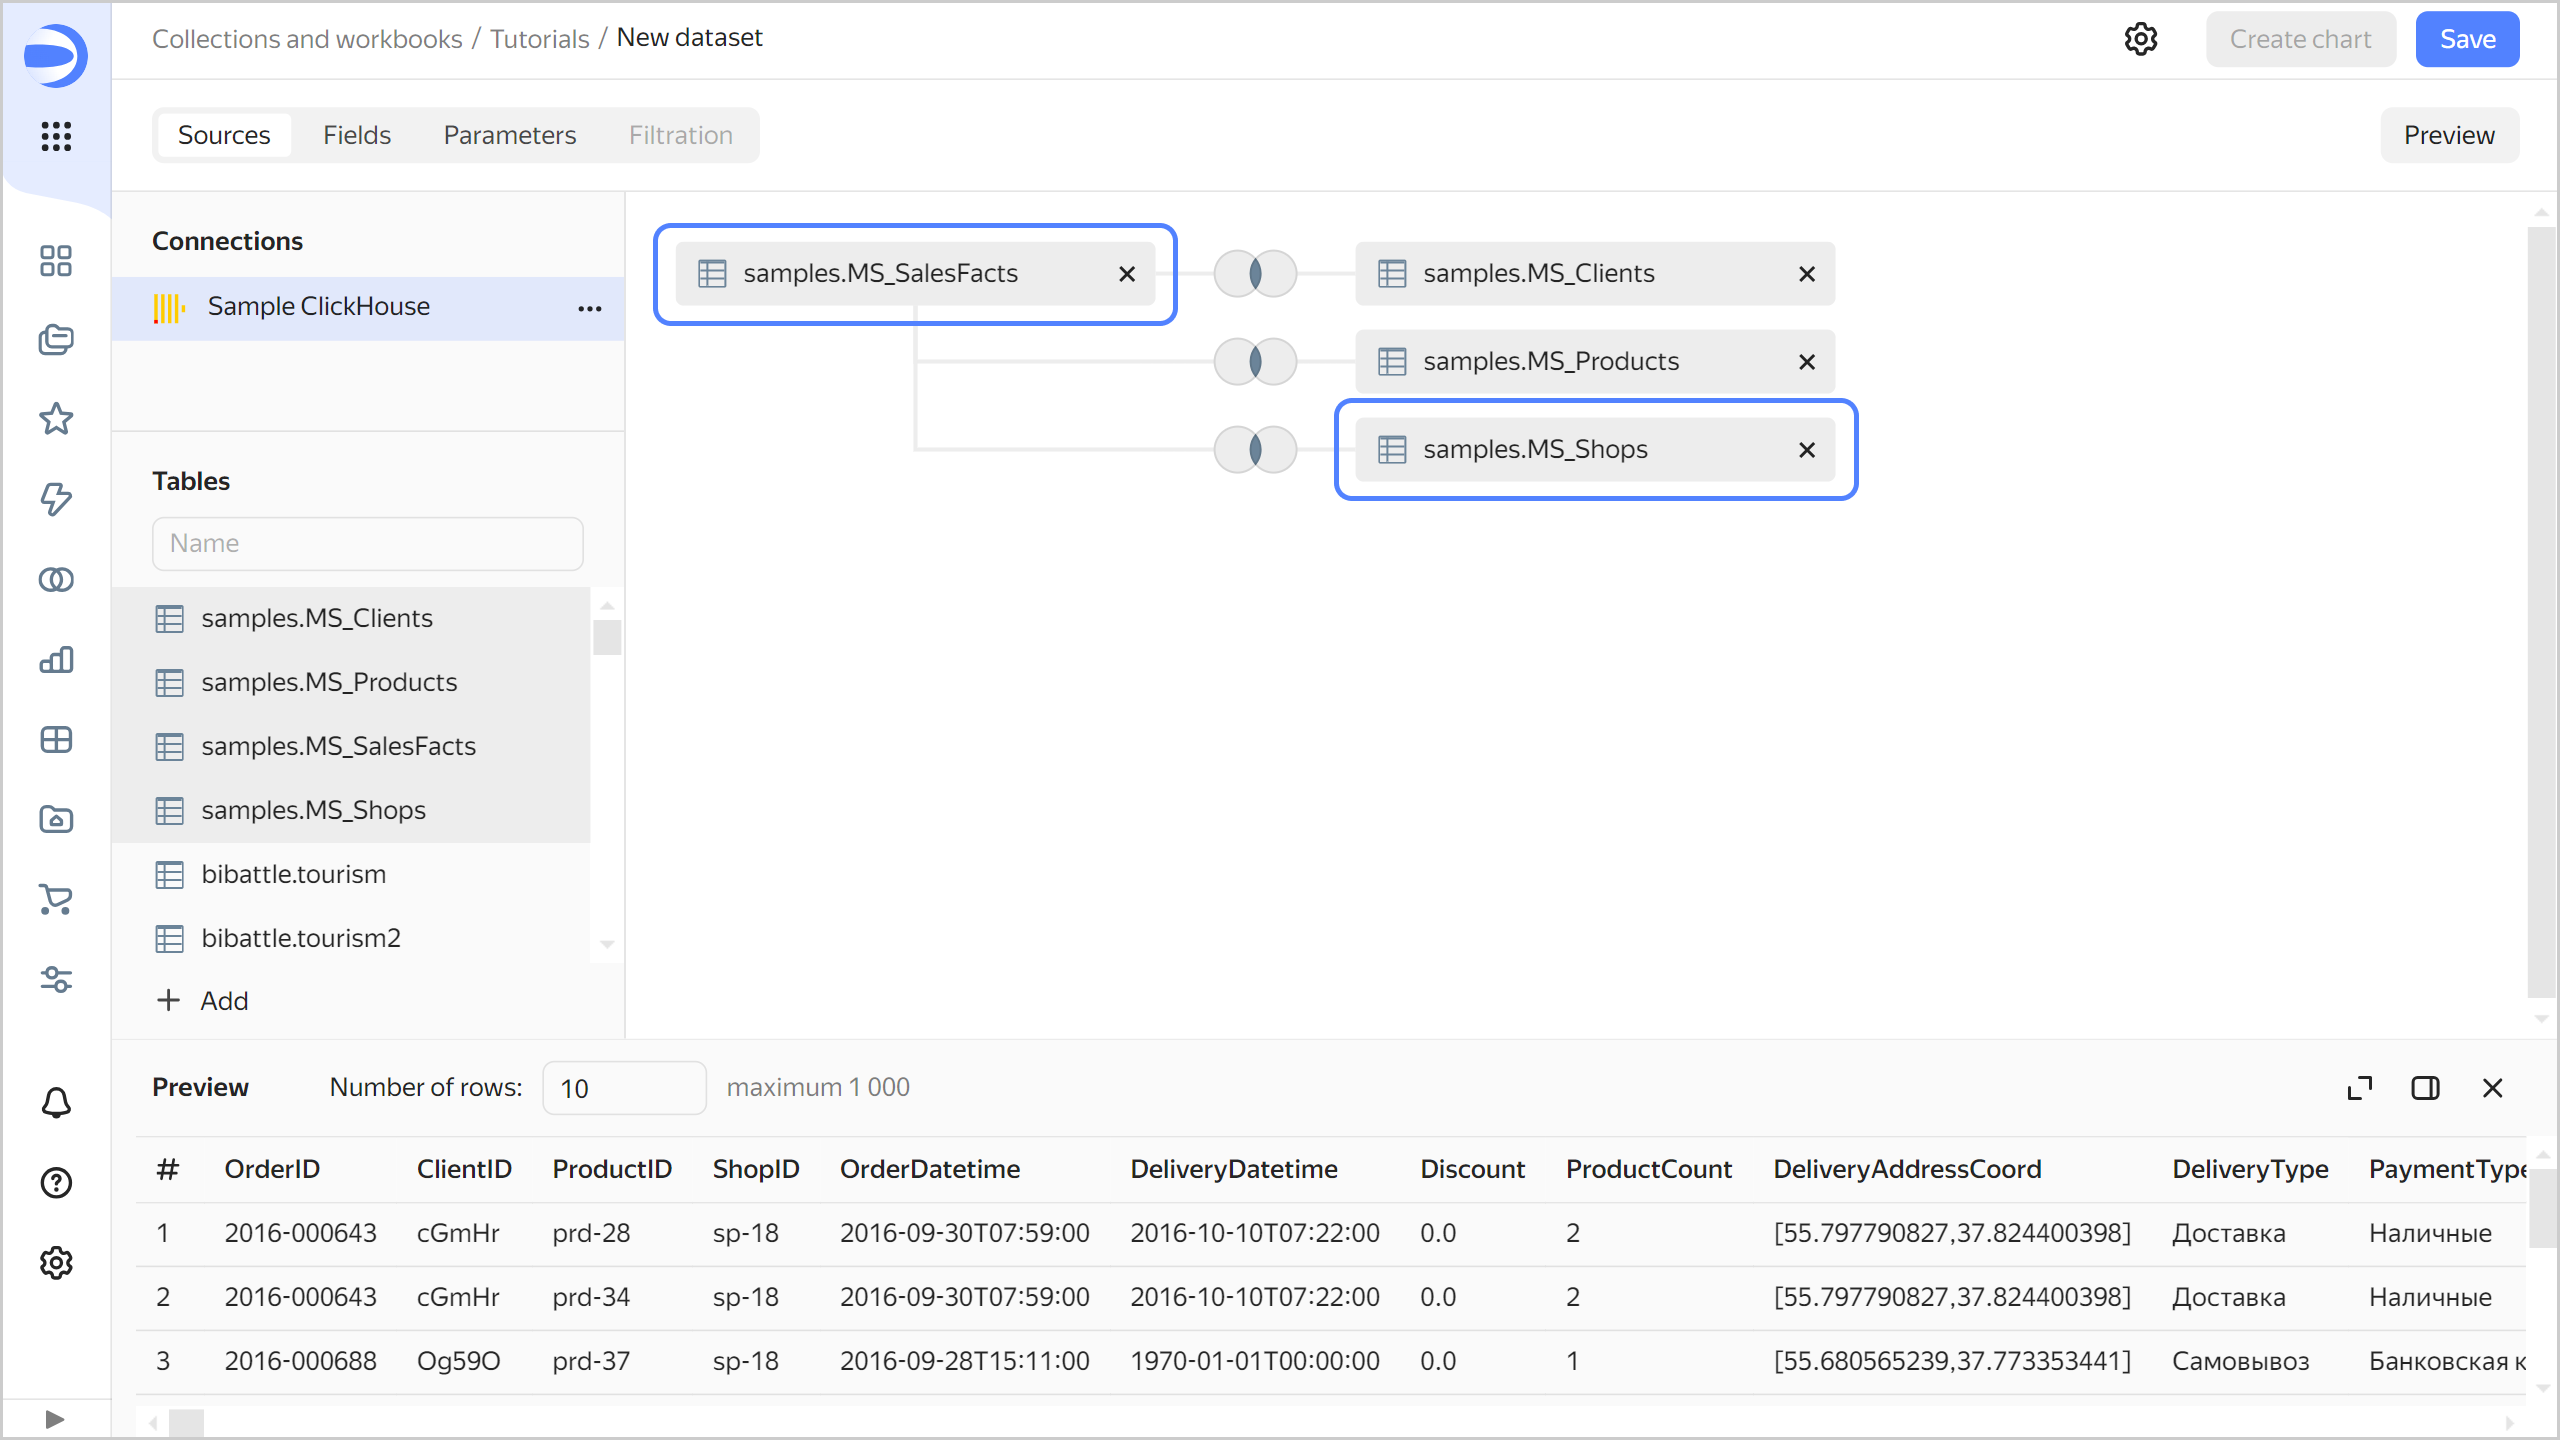
Task: Toggle the Preview panel button
Action: click(x=2448, y=135)
